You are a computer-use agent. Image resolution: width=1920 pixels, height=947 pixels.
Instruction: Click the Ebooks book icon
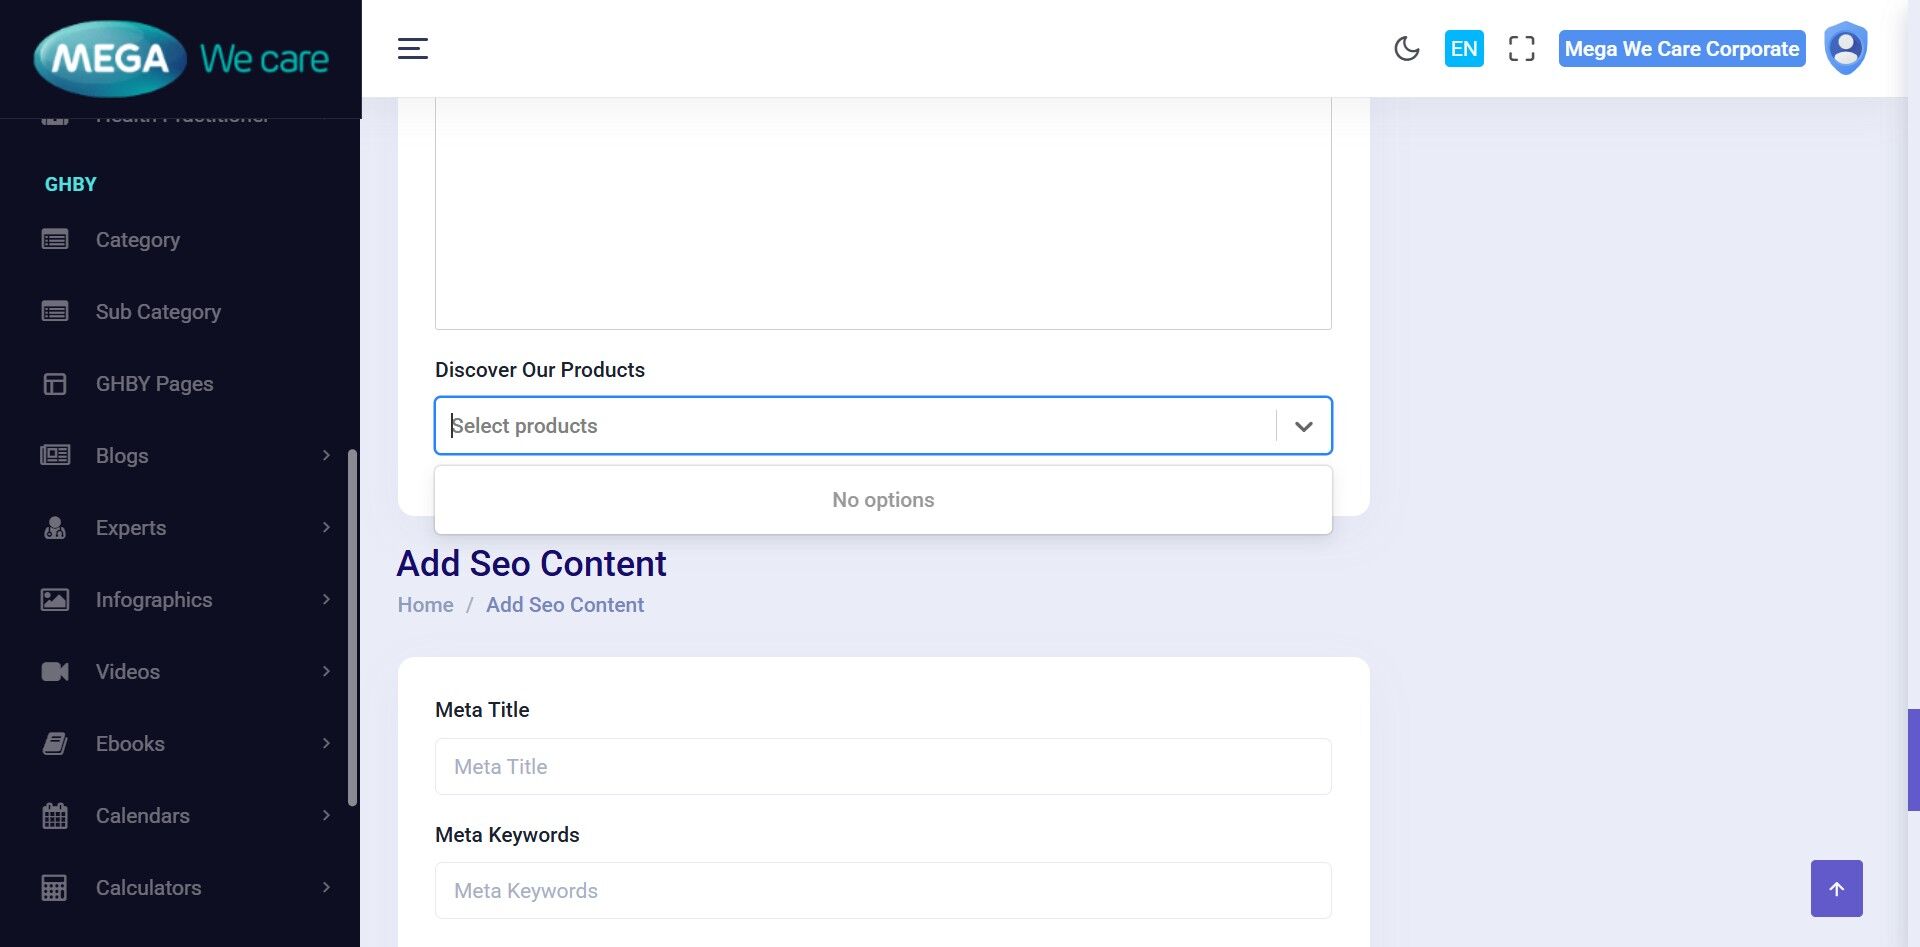(x=55, y=744)
